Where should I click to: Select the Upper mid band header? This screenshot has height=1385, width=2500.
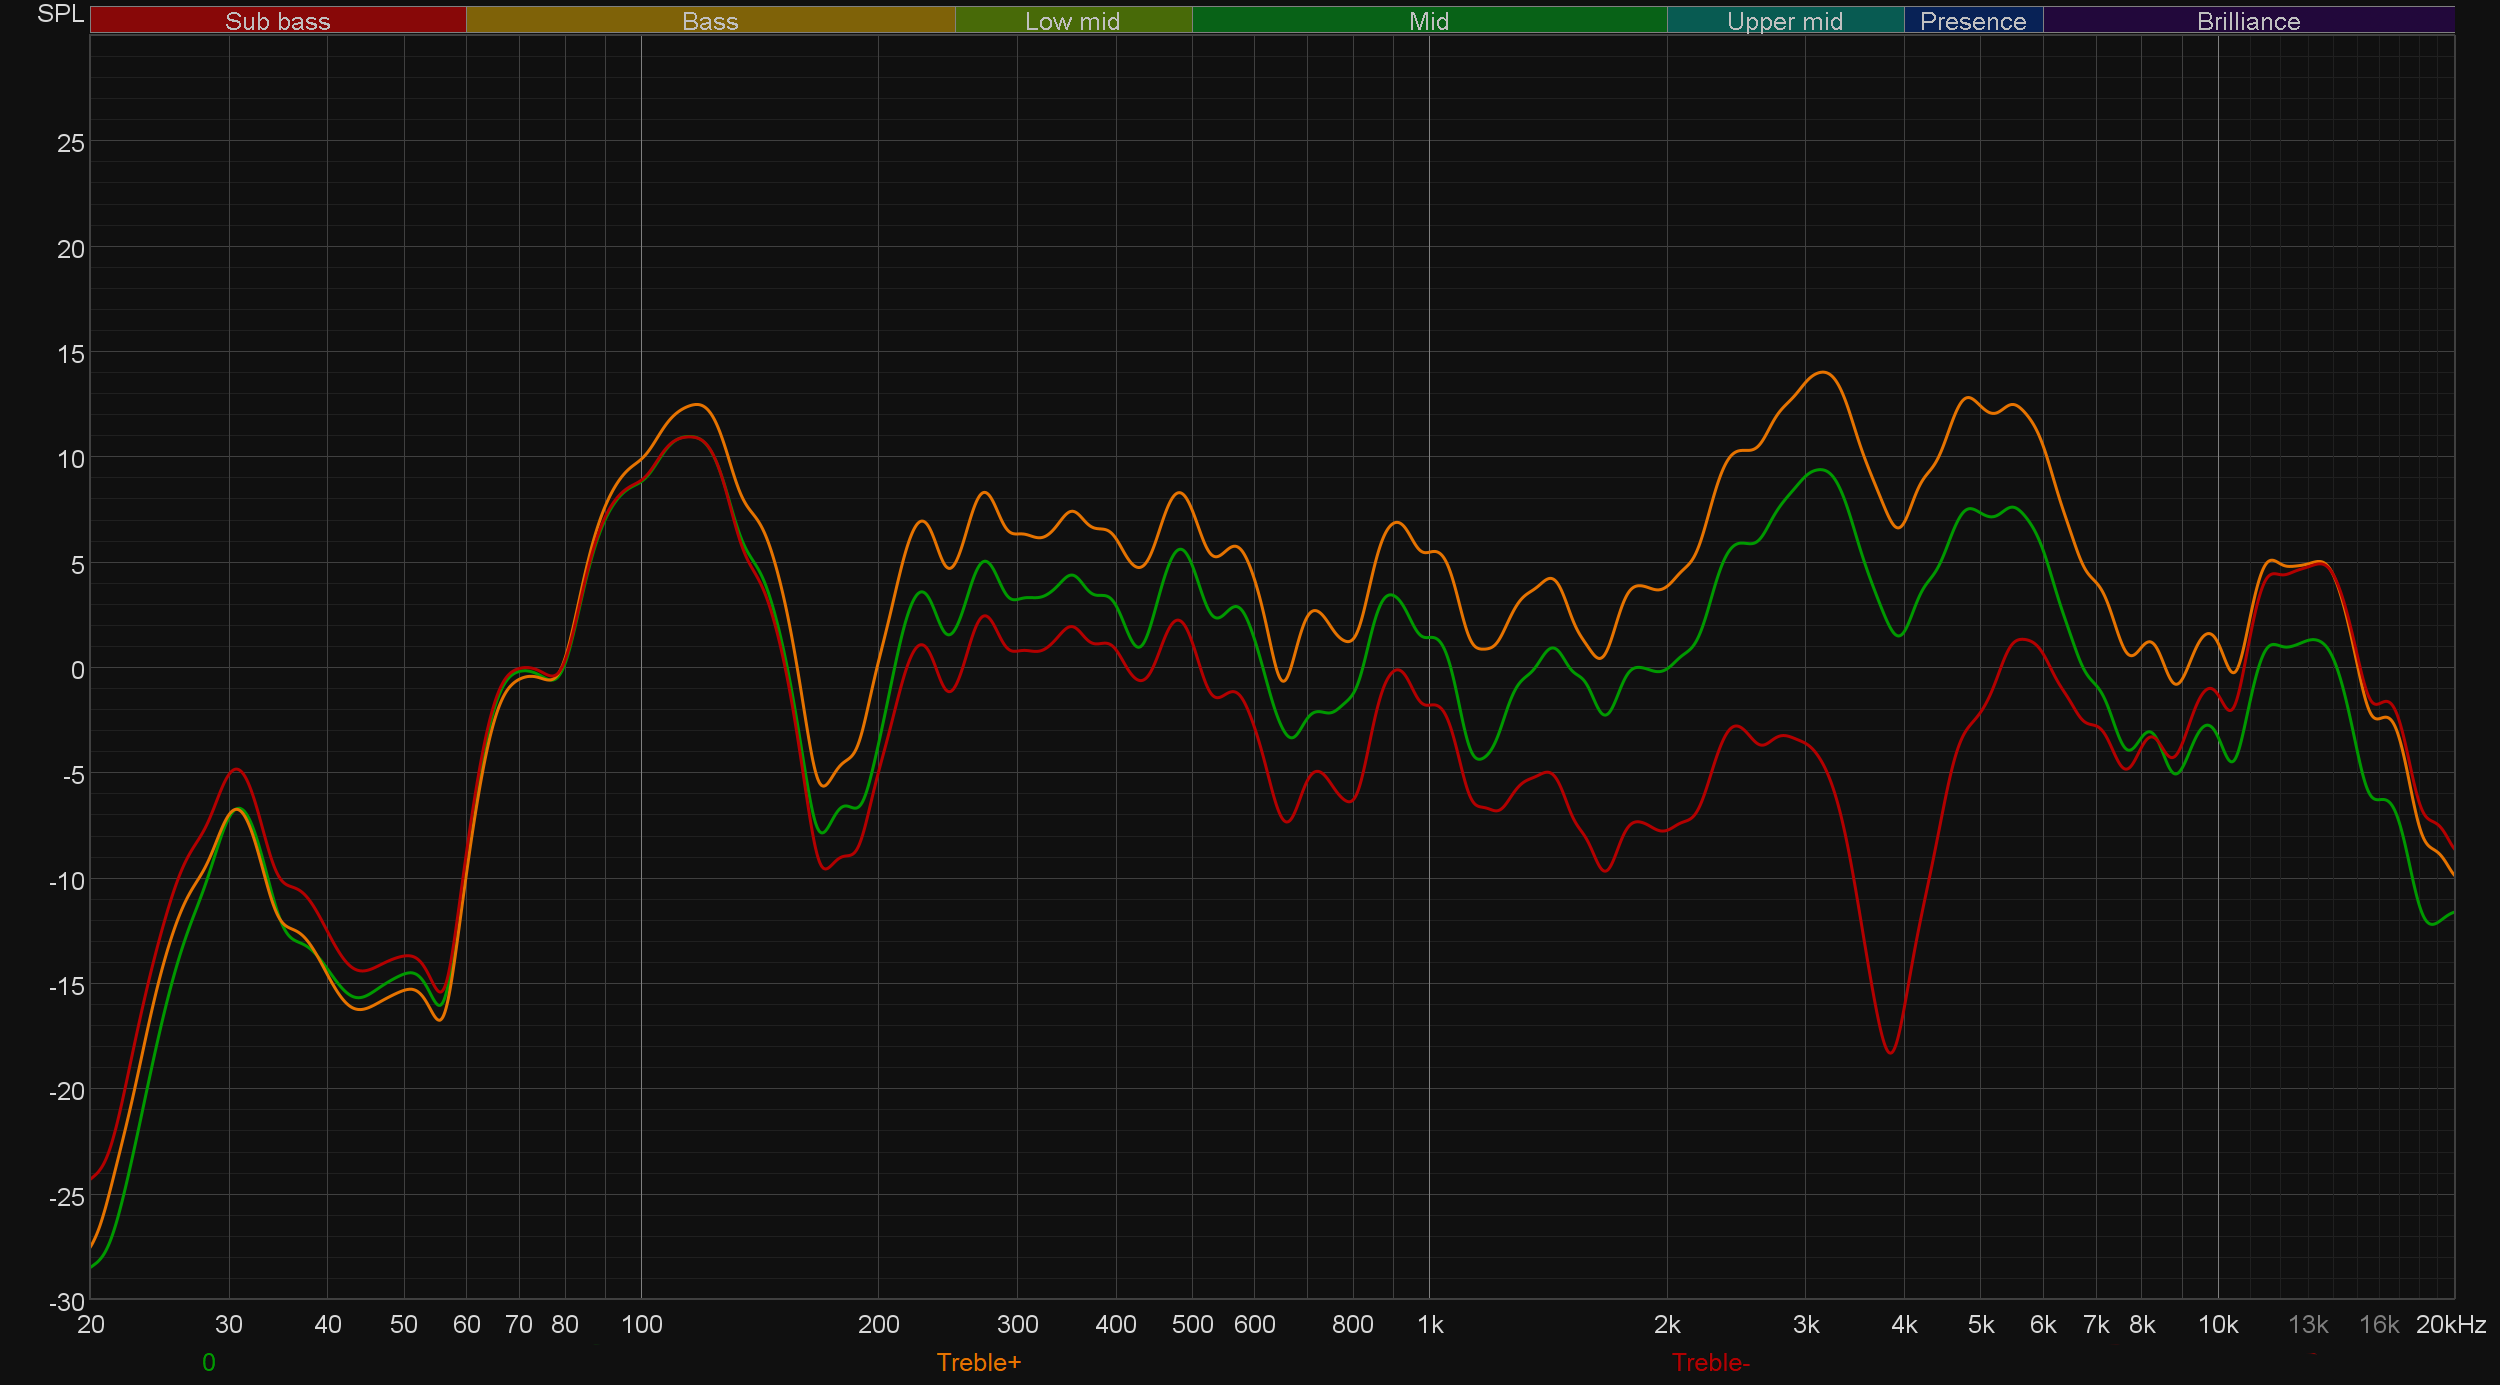click(1784, 21)
